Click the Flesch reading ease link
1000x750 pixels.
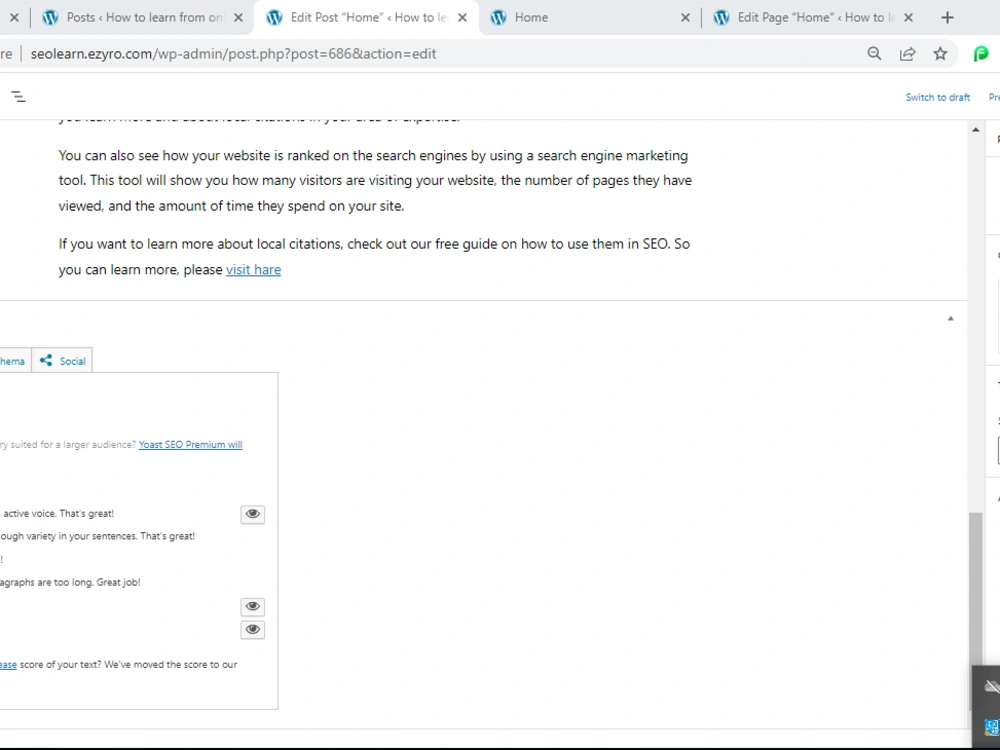8,665
